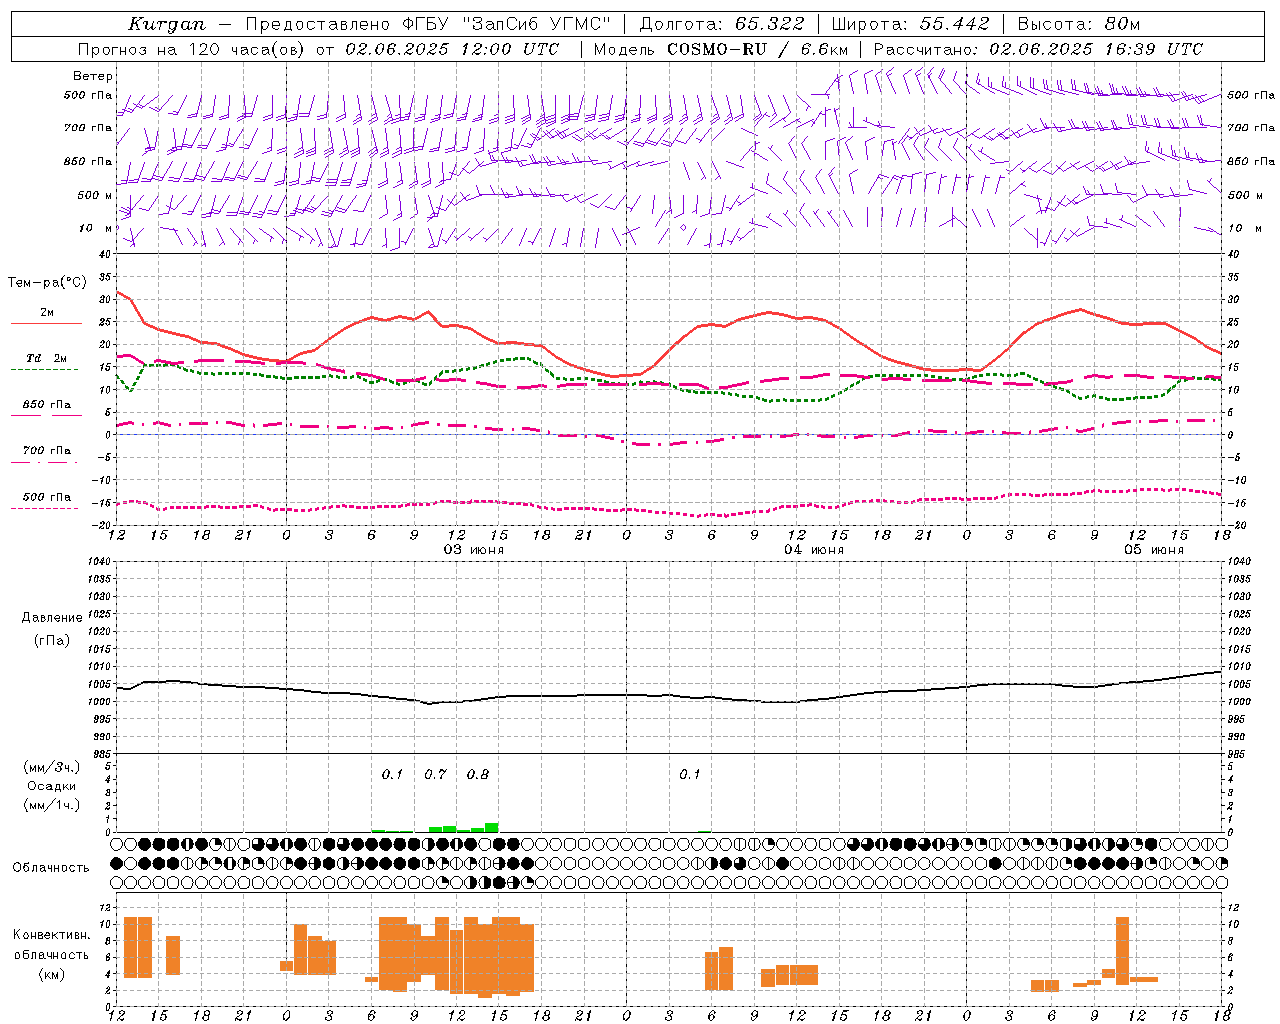
Task: Click the 0.8 precipitation amount value
Action: pos(478,774)
